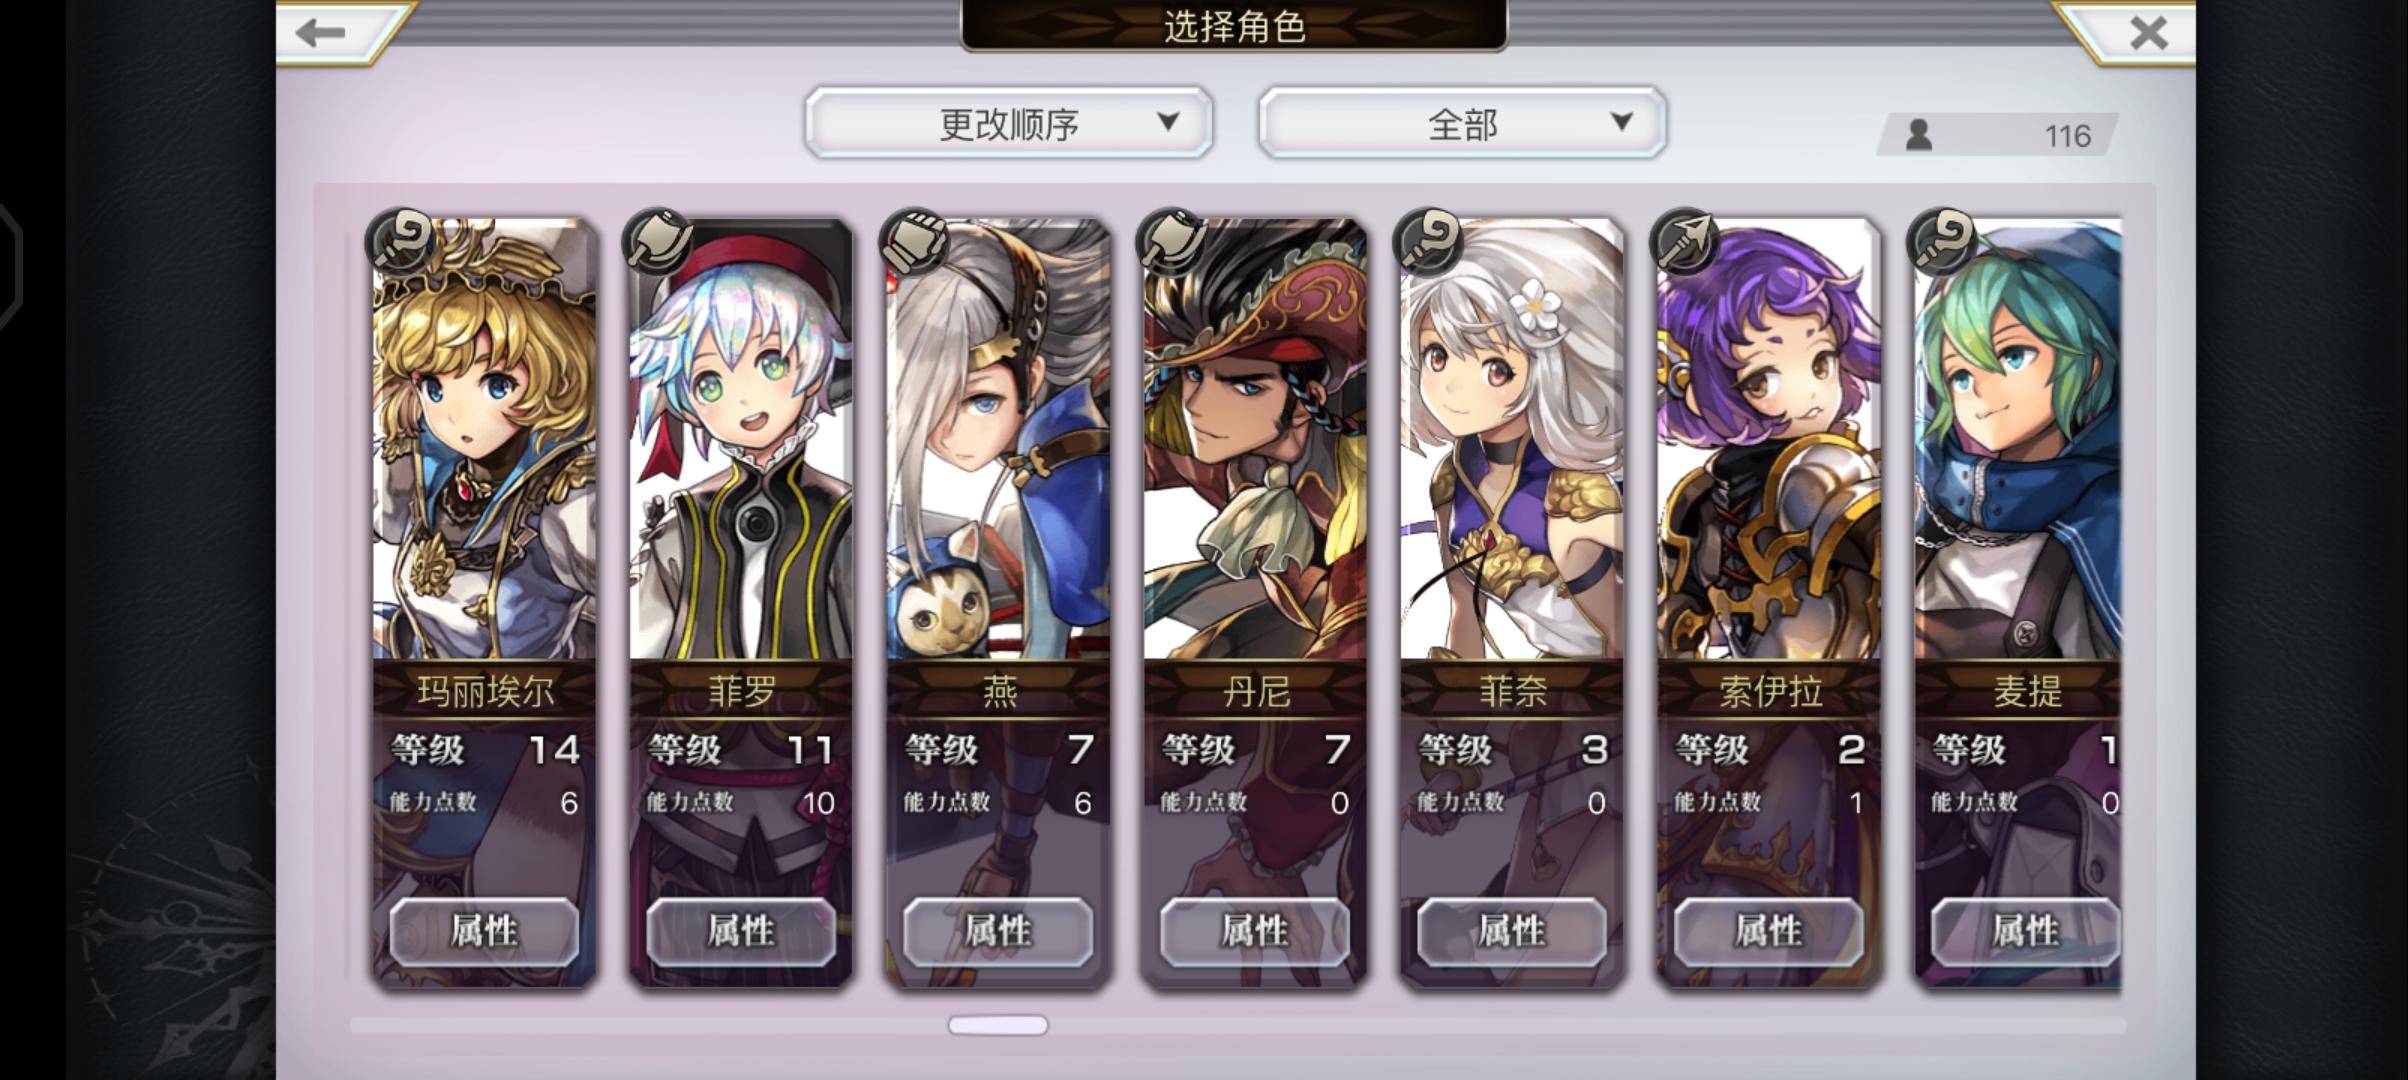
Task: Select character 菲罗 portrait
Action: [741, 440]
